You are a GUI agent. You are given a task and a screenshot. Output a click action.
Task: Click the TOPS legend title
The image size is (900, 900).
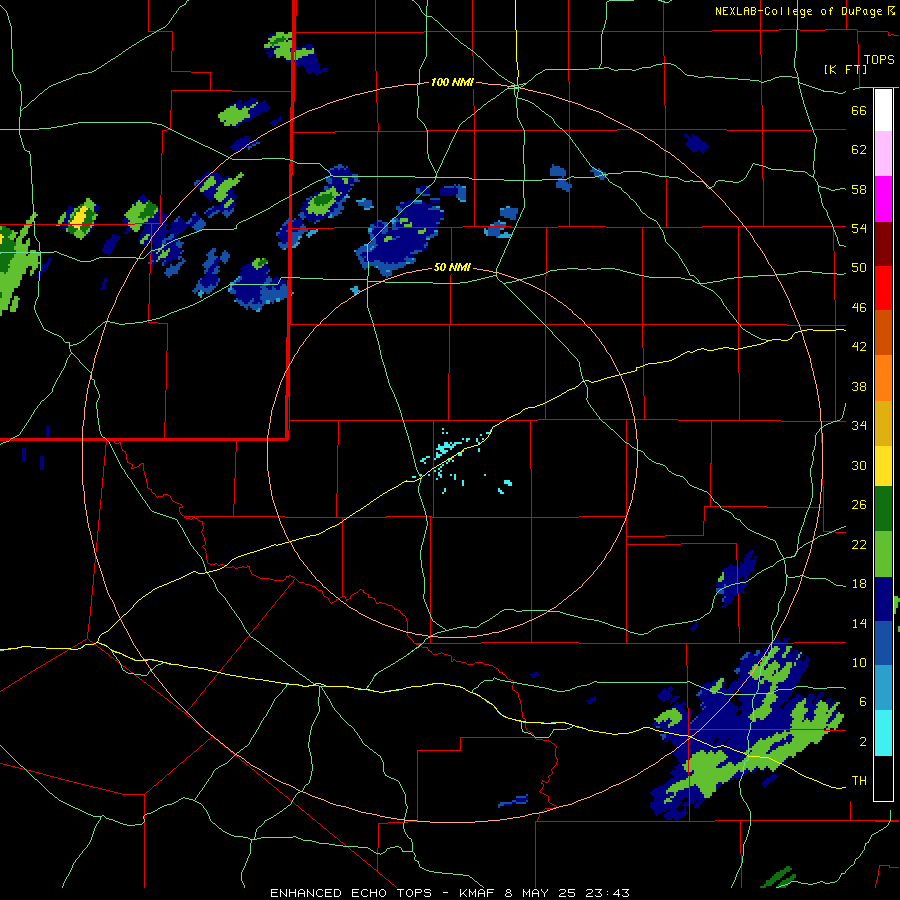[x=879, y=59]
